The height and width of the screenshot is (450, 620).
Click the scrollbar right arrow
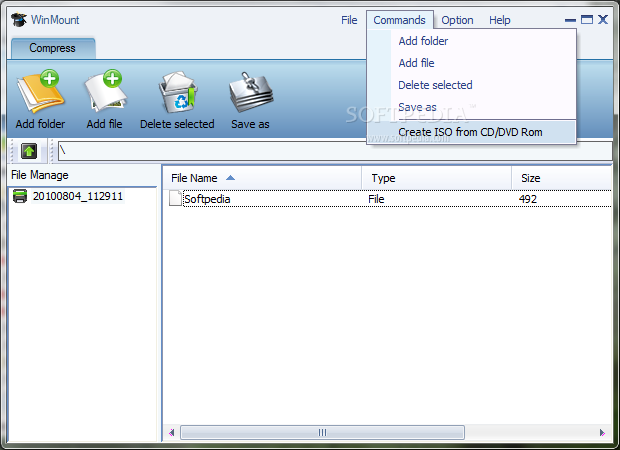(602, 432)
